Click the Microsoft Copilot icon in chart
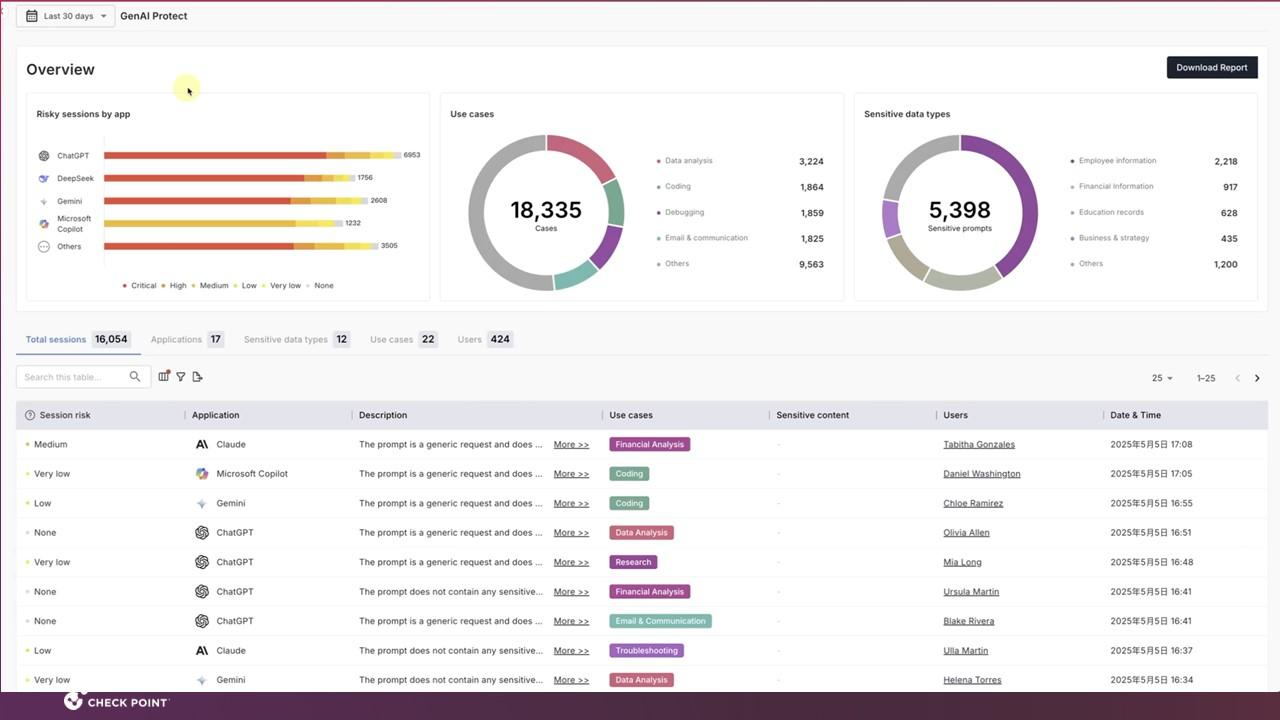The image size is (1280, 720). point(44,224)
